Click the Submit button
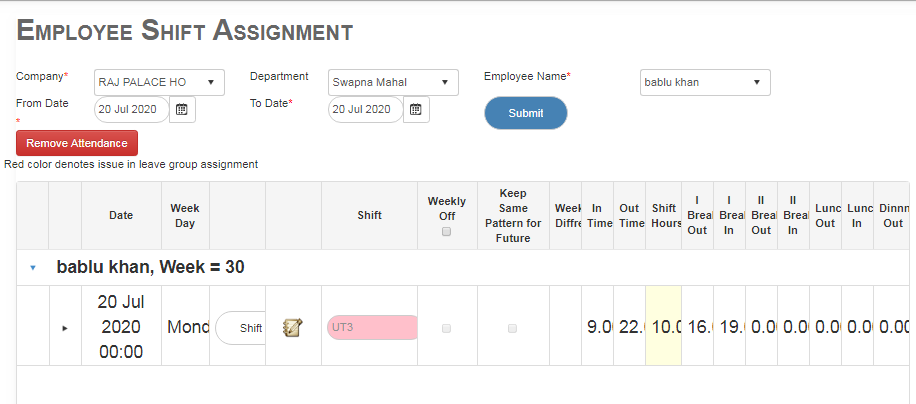The height and width of the screenshot is (404, 916). [526, 113]
